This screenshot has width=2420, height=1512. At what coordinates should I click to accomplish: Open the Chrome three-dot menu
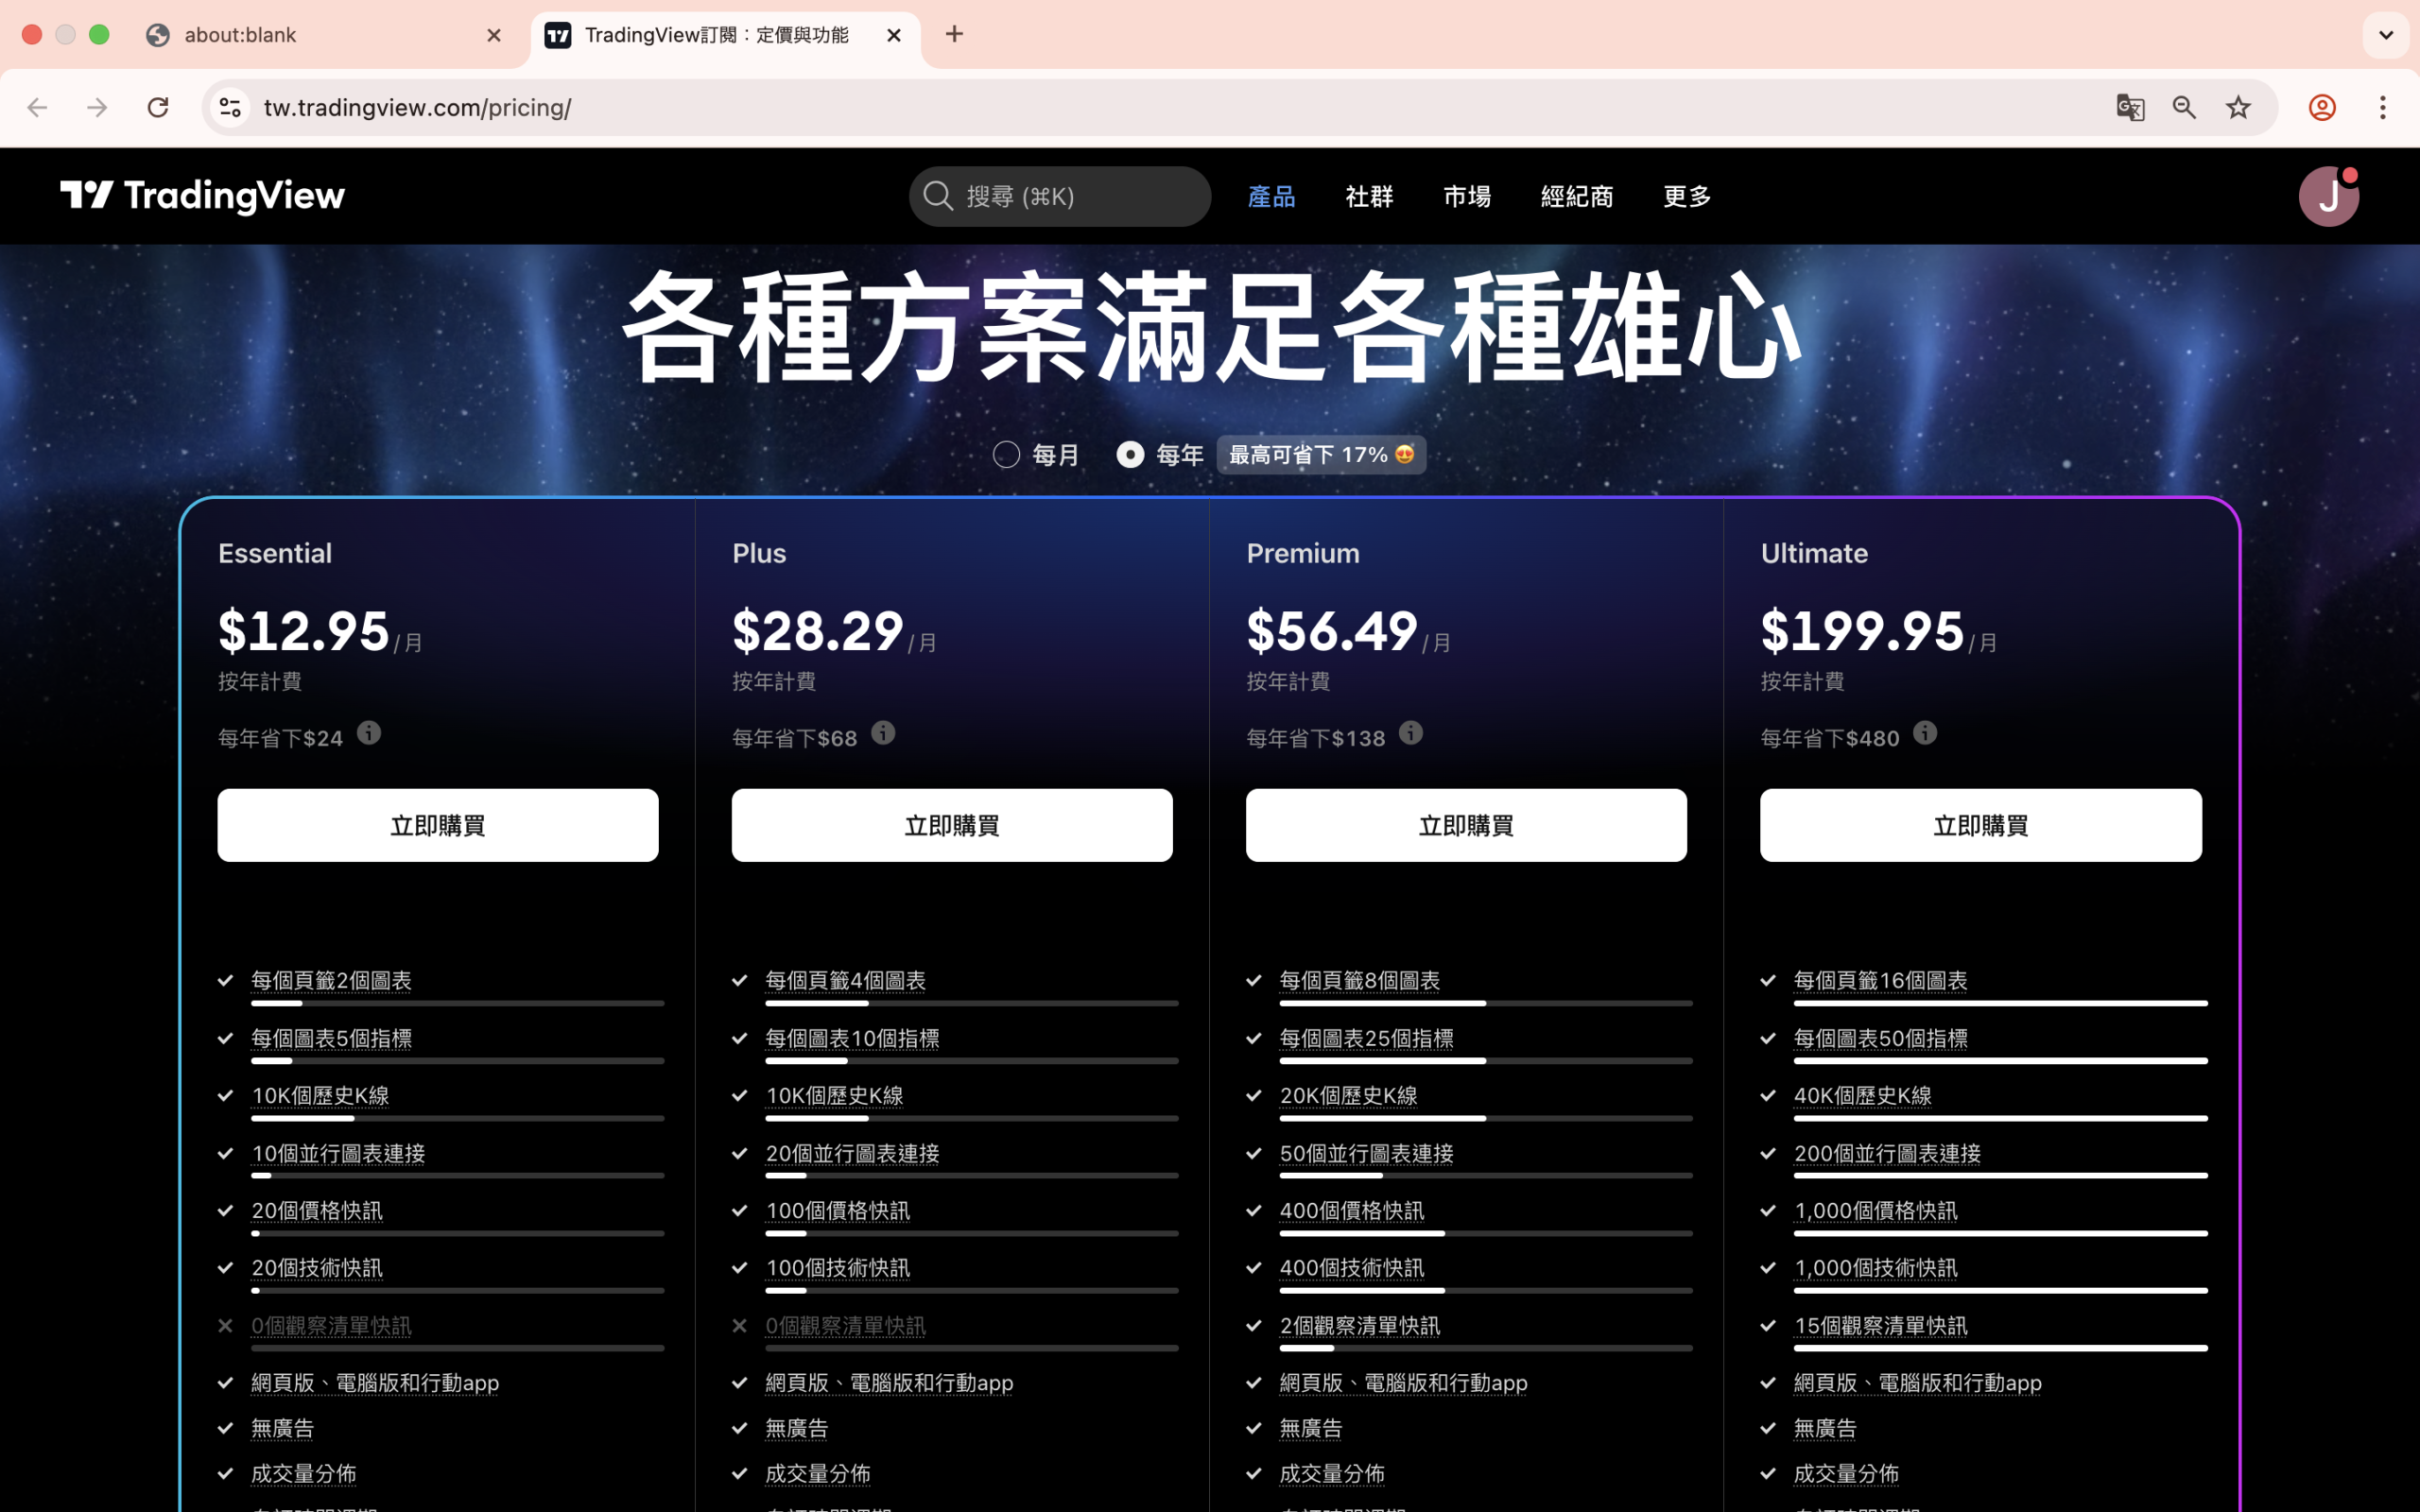(2385, 107)
